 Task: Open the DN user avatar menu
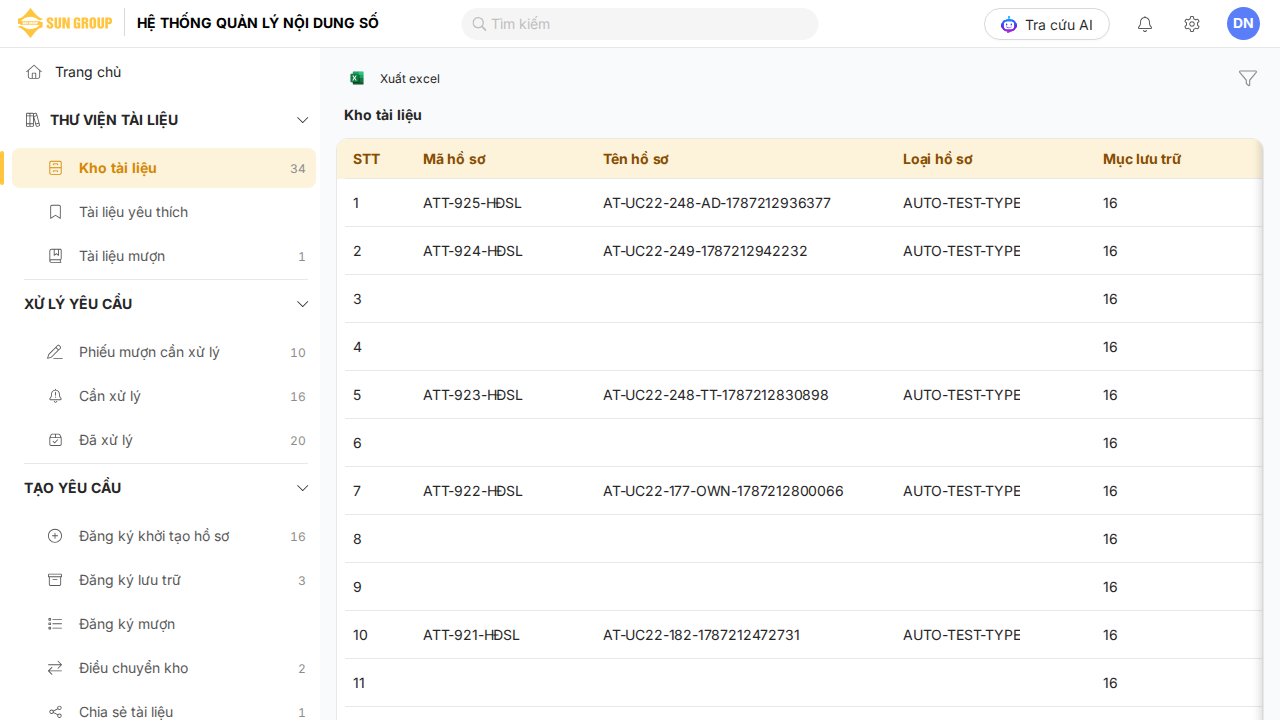[1243, 23]
